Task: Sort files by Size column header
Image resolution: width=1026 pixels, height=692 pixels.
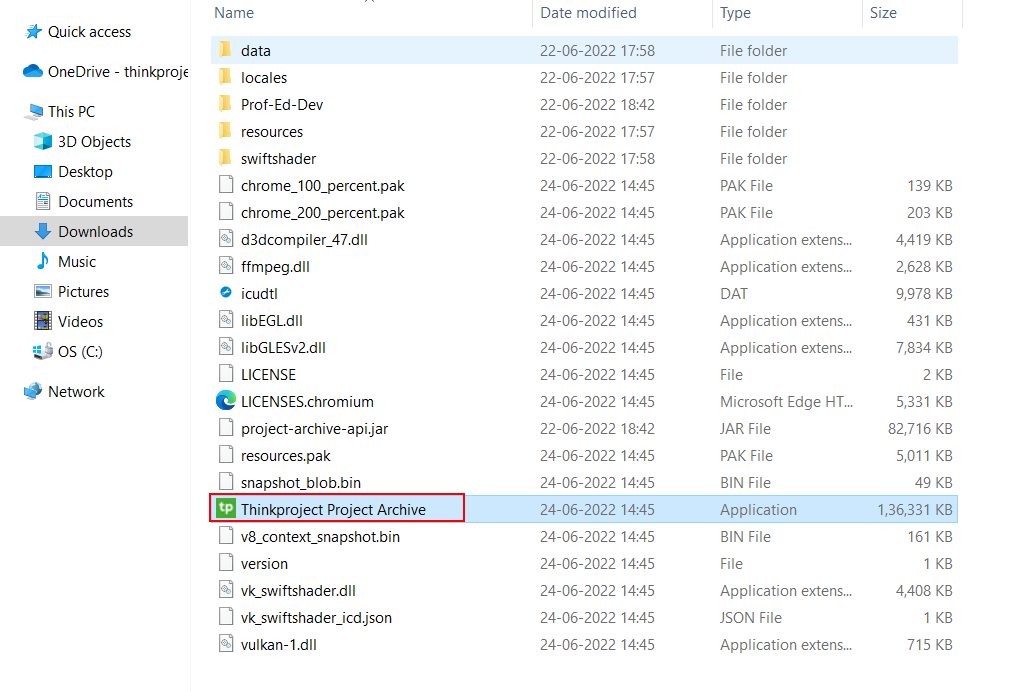Action: tap(883, 13)
